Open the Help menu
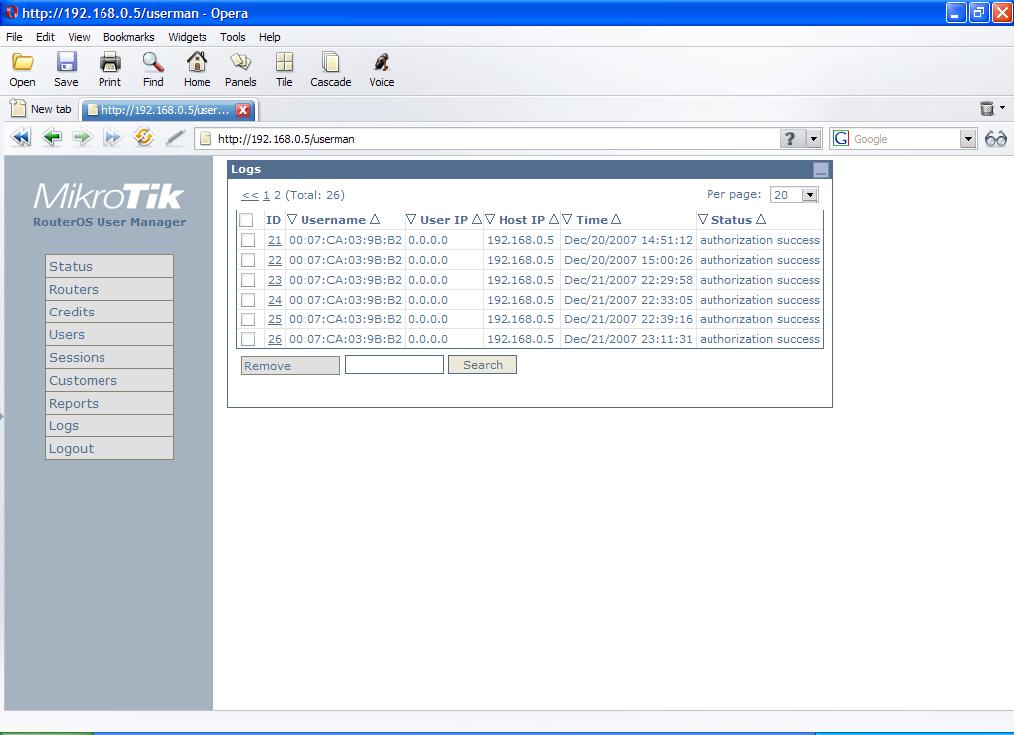1014x735 pixels. [270, 37]
